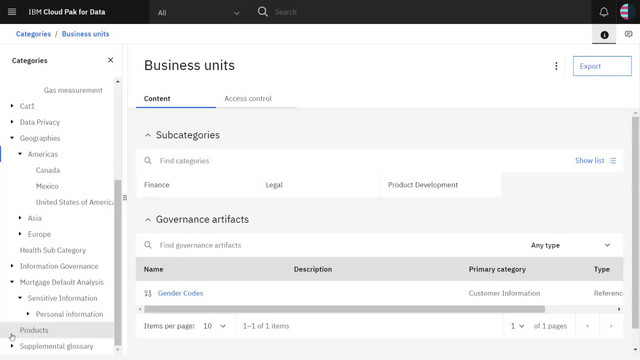
Task: Expand the Europe tree node
Action: pos(20,233)
